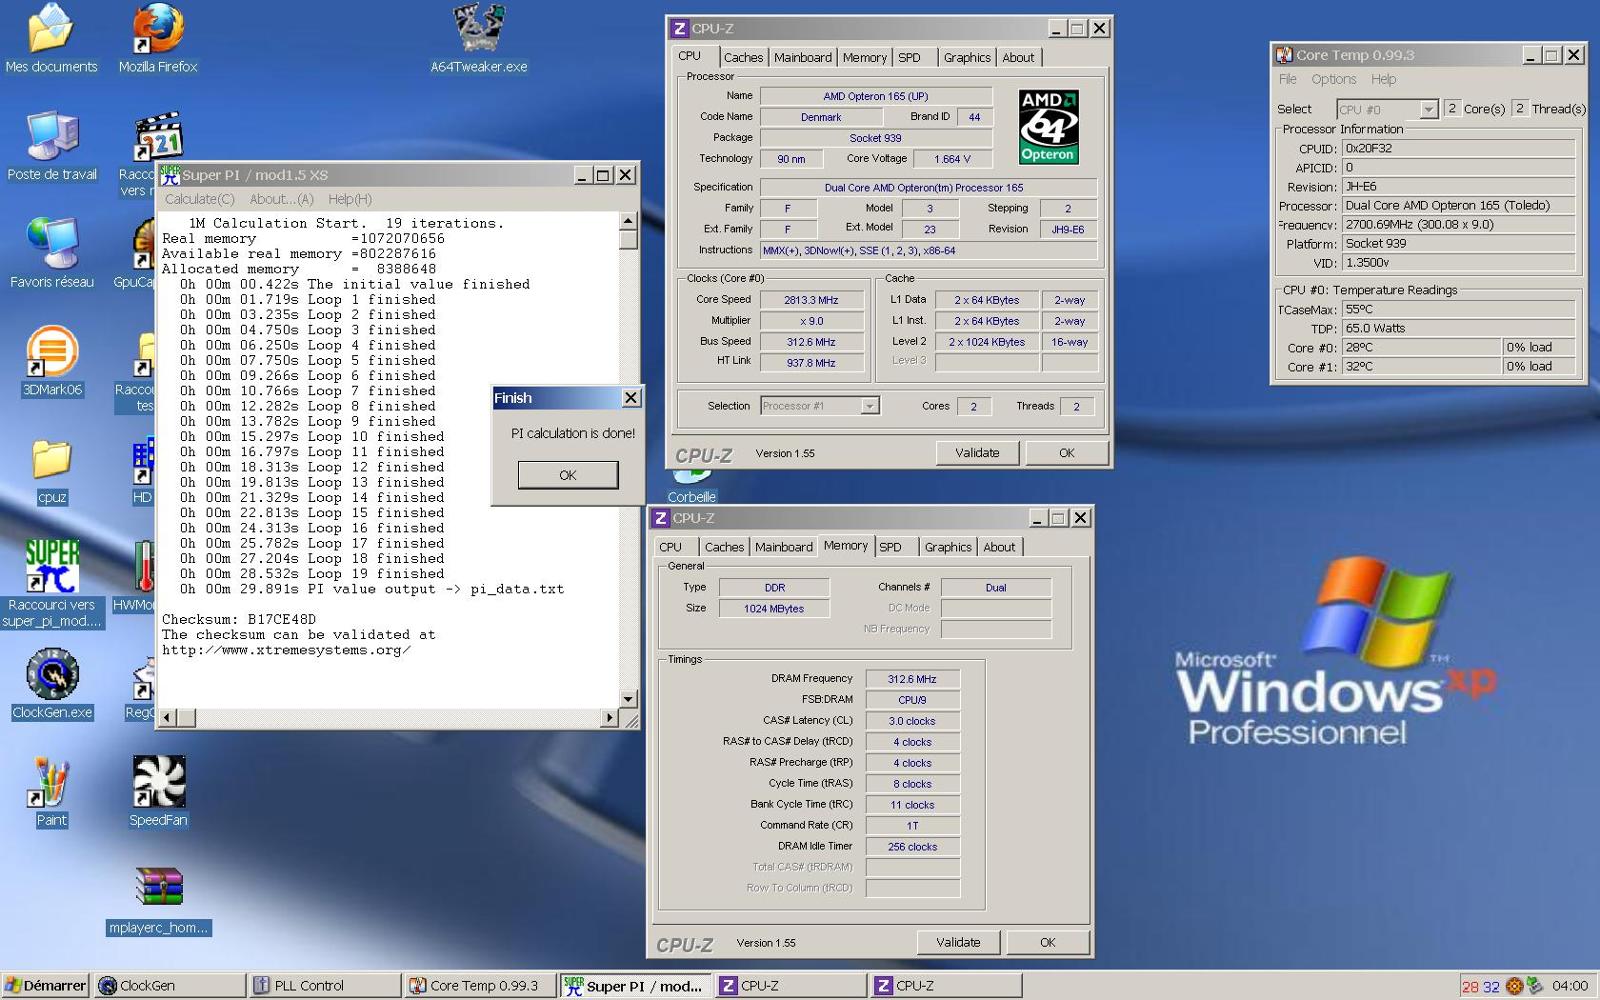
Task: Click the Super PI title bar icon
Action: pos(170,174)
